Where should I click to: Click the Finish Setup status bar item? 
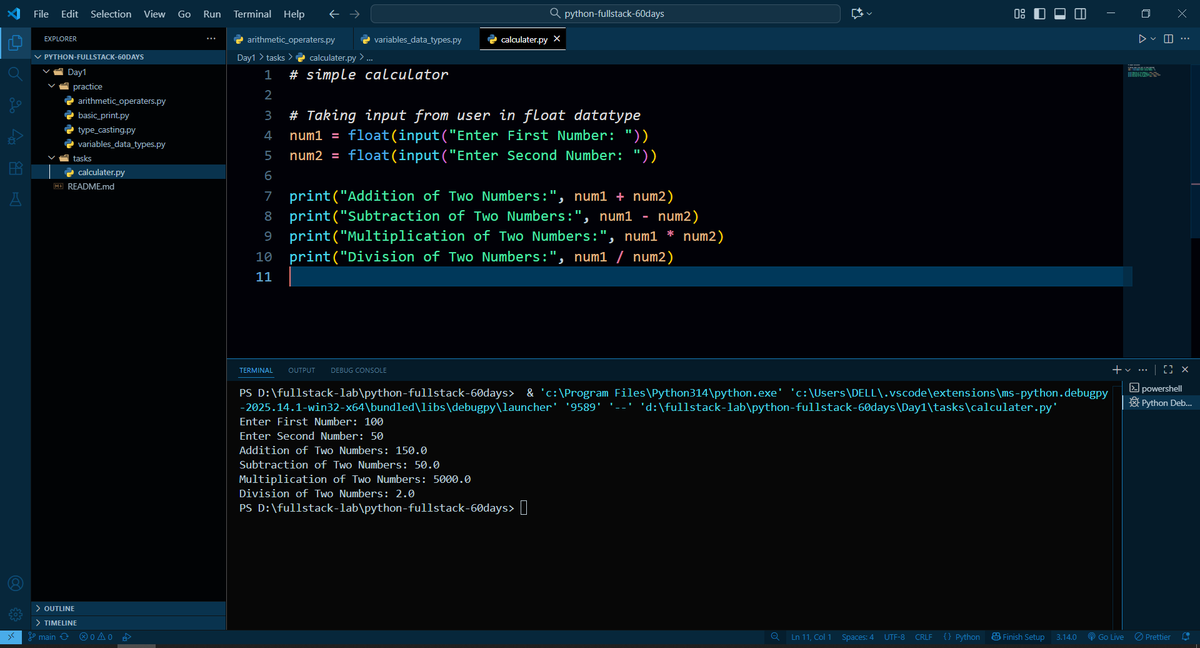(x=1018, y=636)
